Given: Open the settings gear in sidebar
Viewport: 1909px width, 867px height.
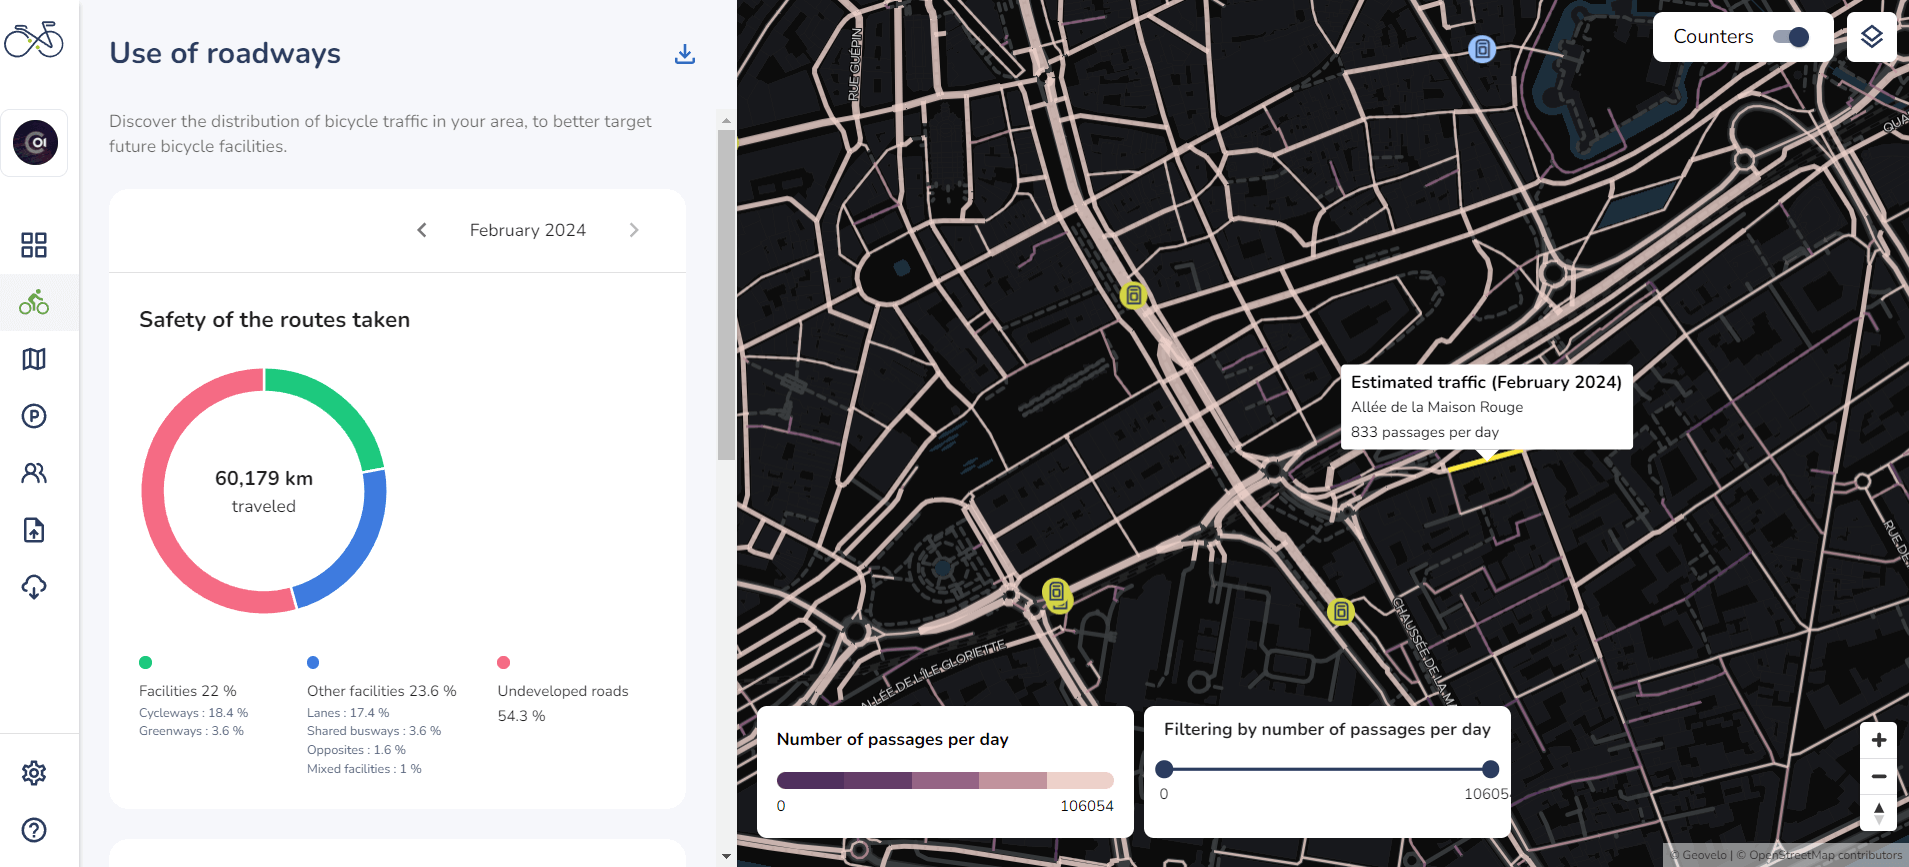Looking at the screenshot, I should pyautogui.click(x=34, y=773).
